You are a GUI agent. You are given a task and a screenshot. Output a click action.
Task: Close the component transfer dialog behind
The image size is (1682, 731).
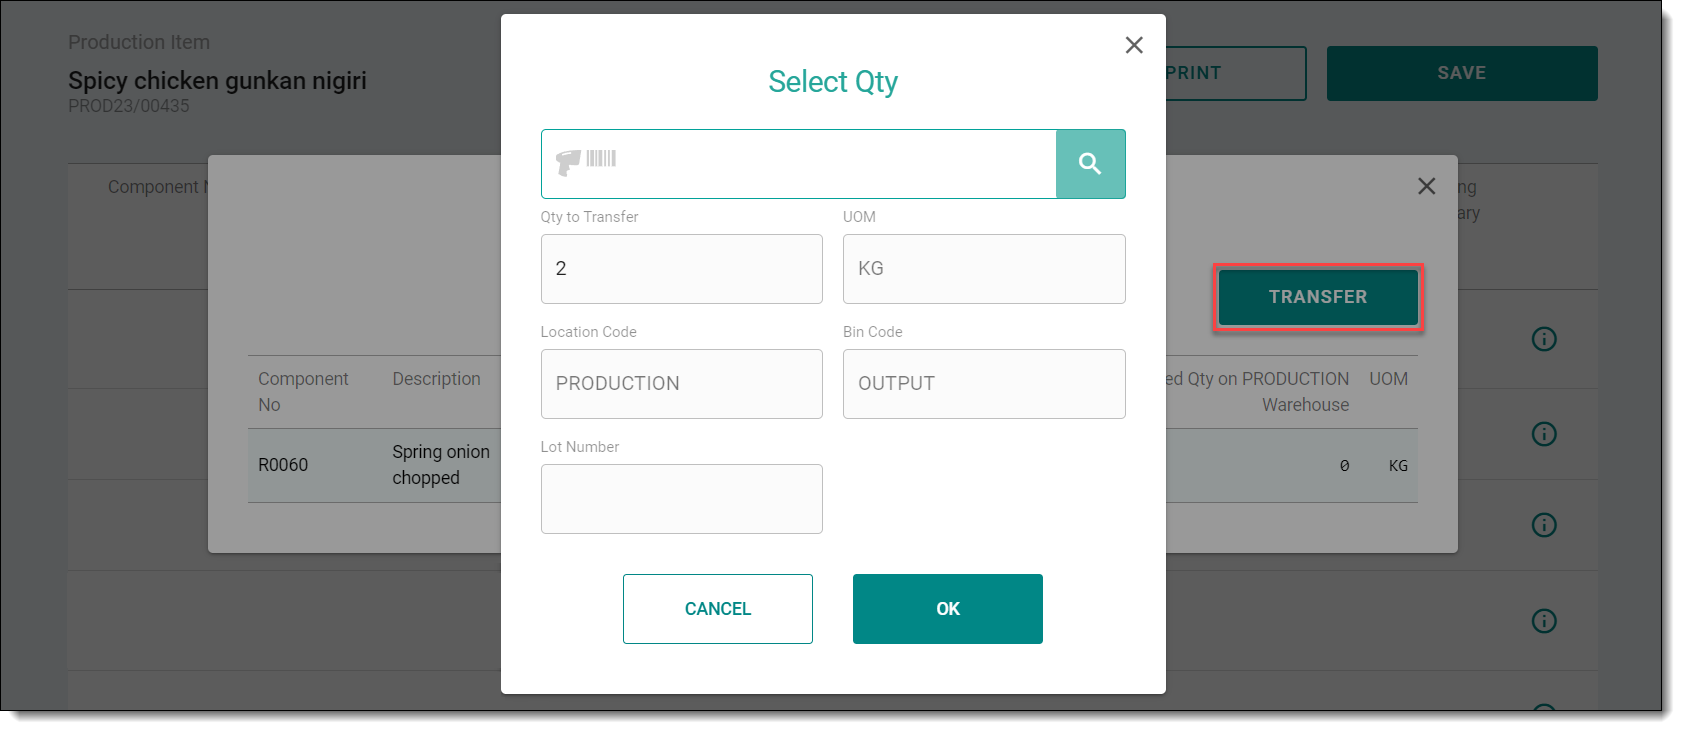[1426, 186]
